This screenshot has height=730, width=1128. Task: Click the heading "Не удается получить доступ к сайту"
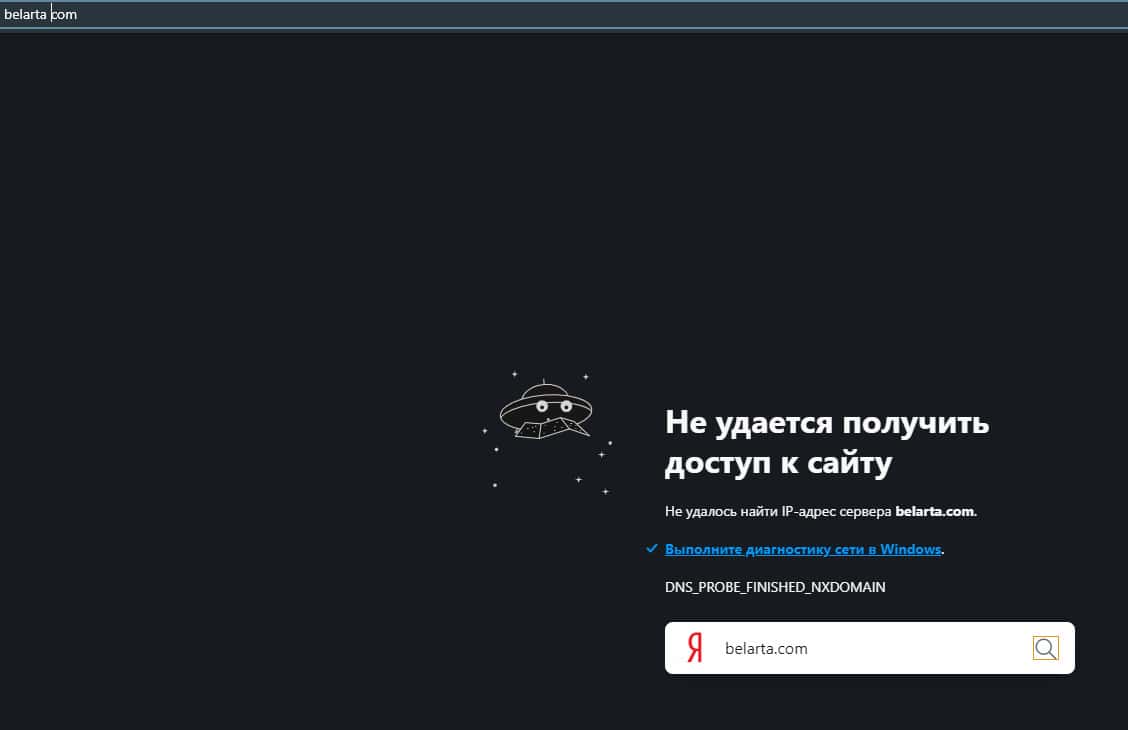[x=827, y=442]
